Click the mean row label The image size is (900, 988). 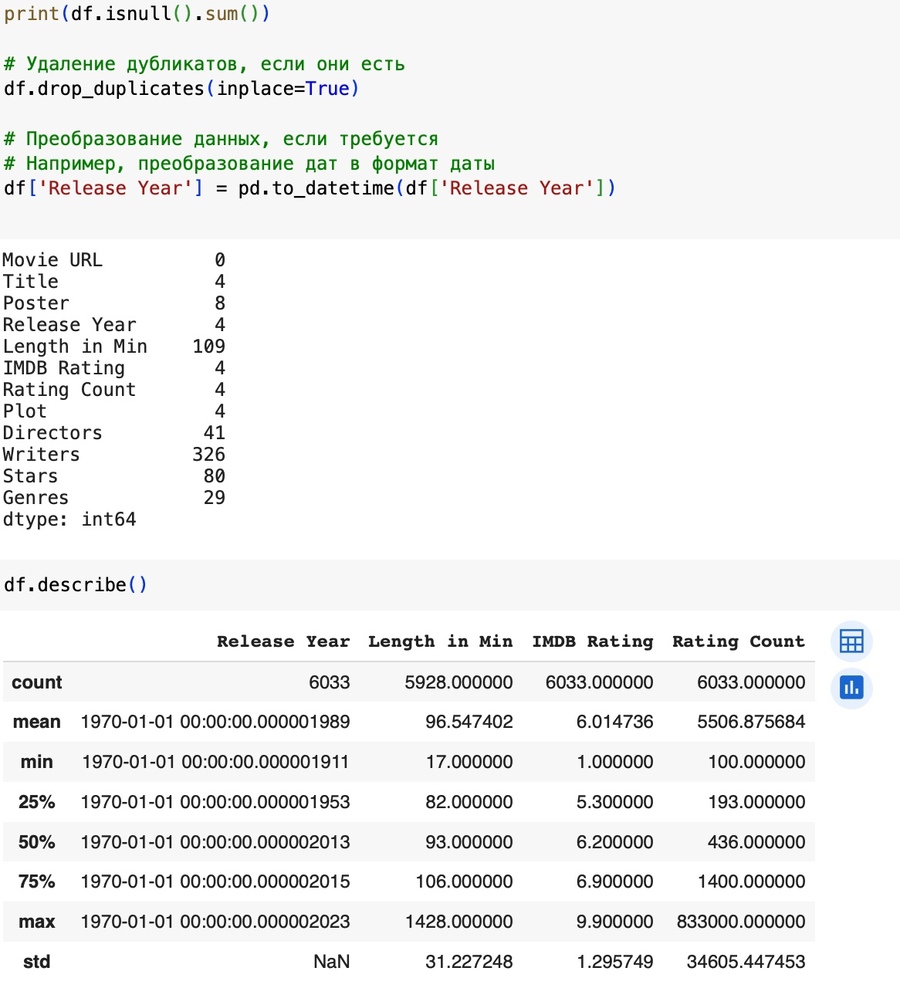pos(37,721)
